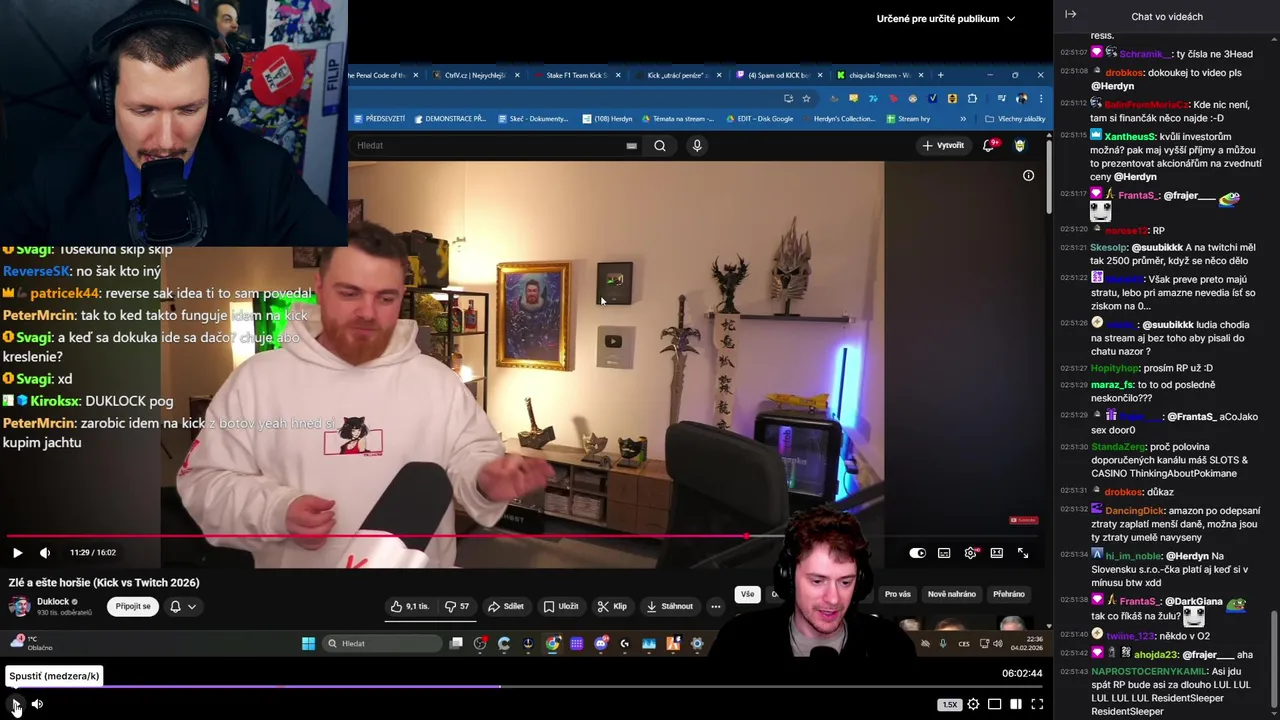
Task: Switch to Stake F1 Team Kick tab
Action: point(578,75)
